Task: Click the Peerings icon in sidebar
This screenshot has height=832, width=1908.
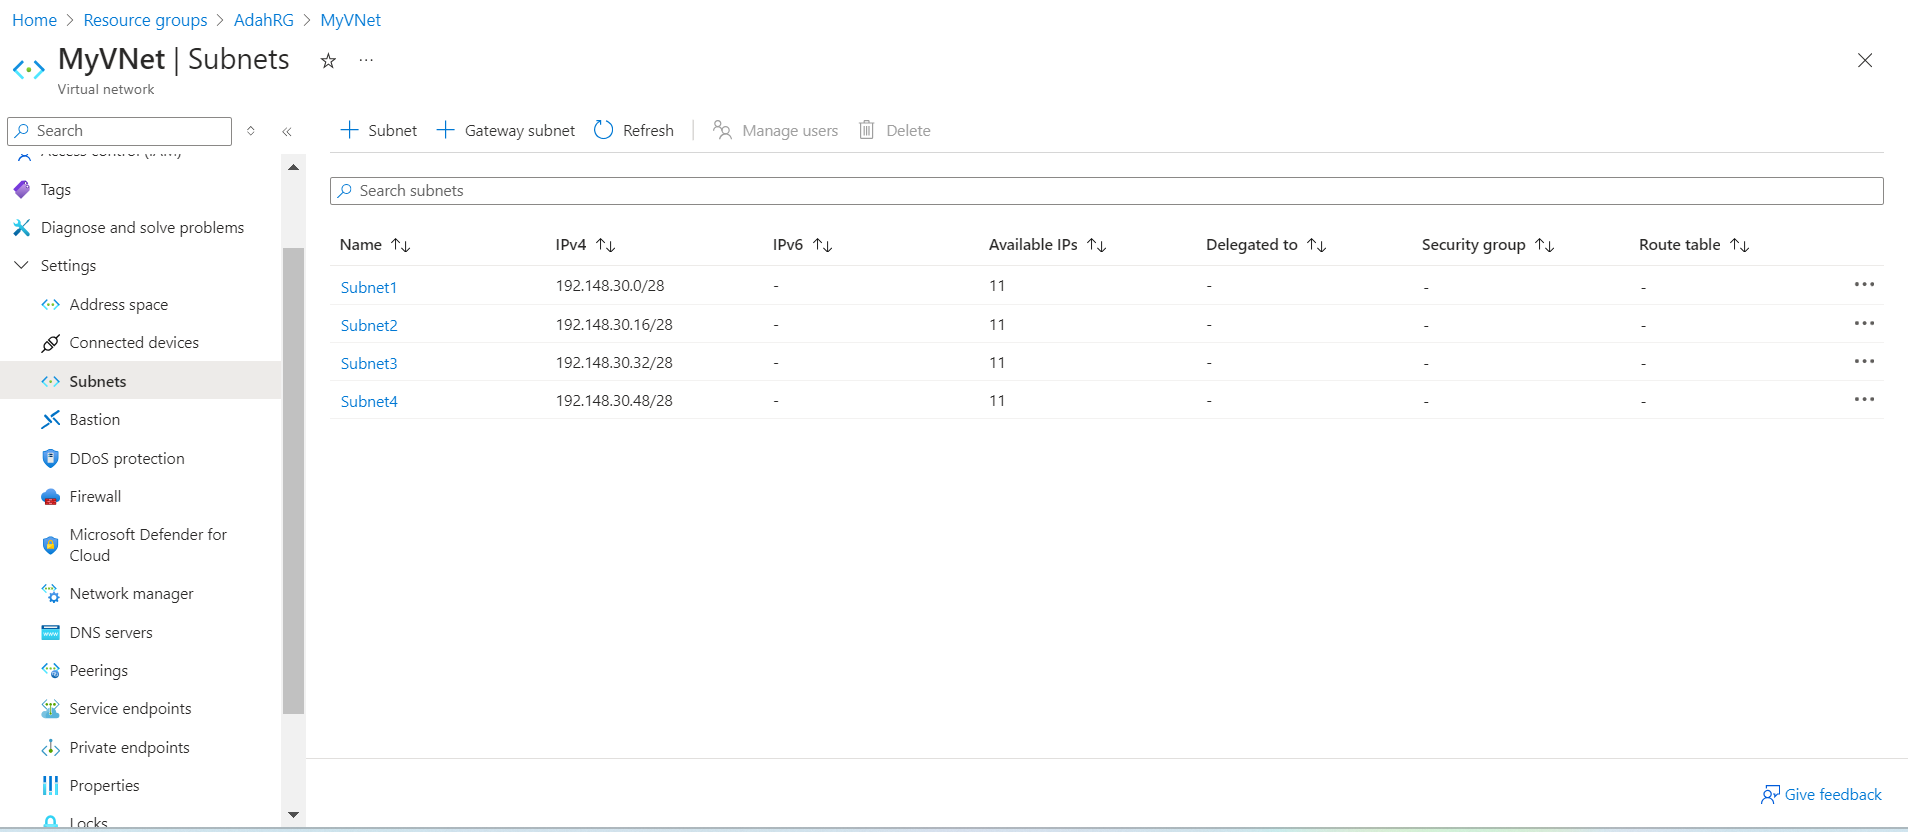Action: 51,671
